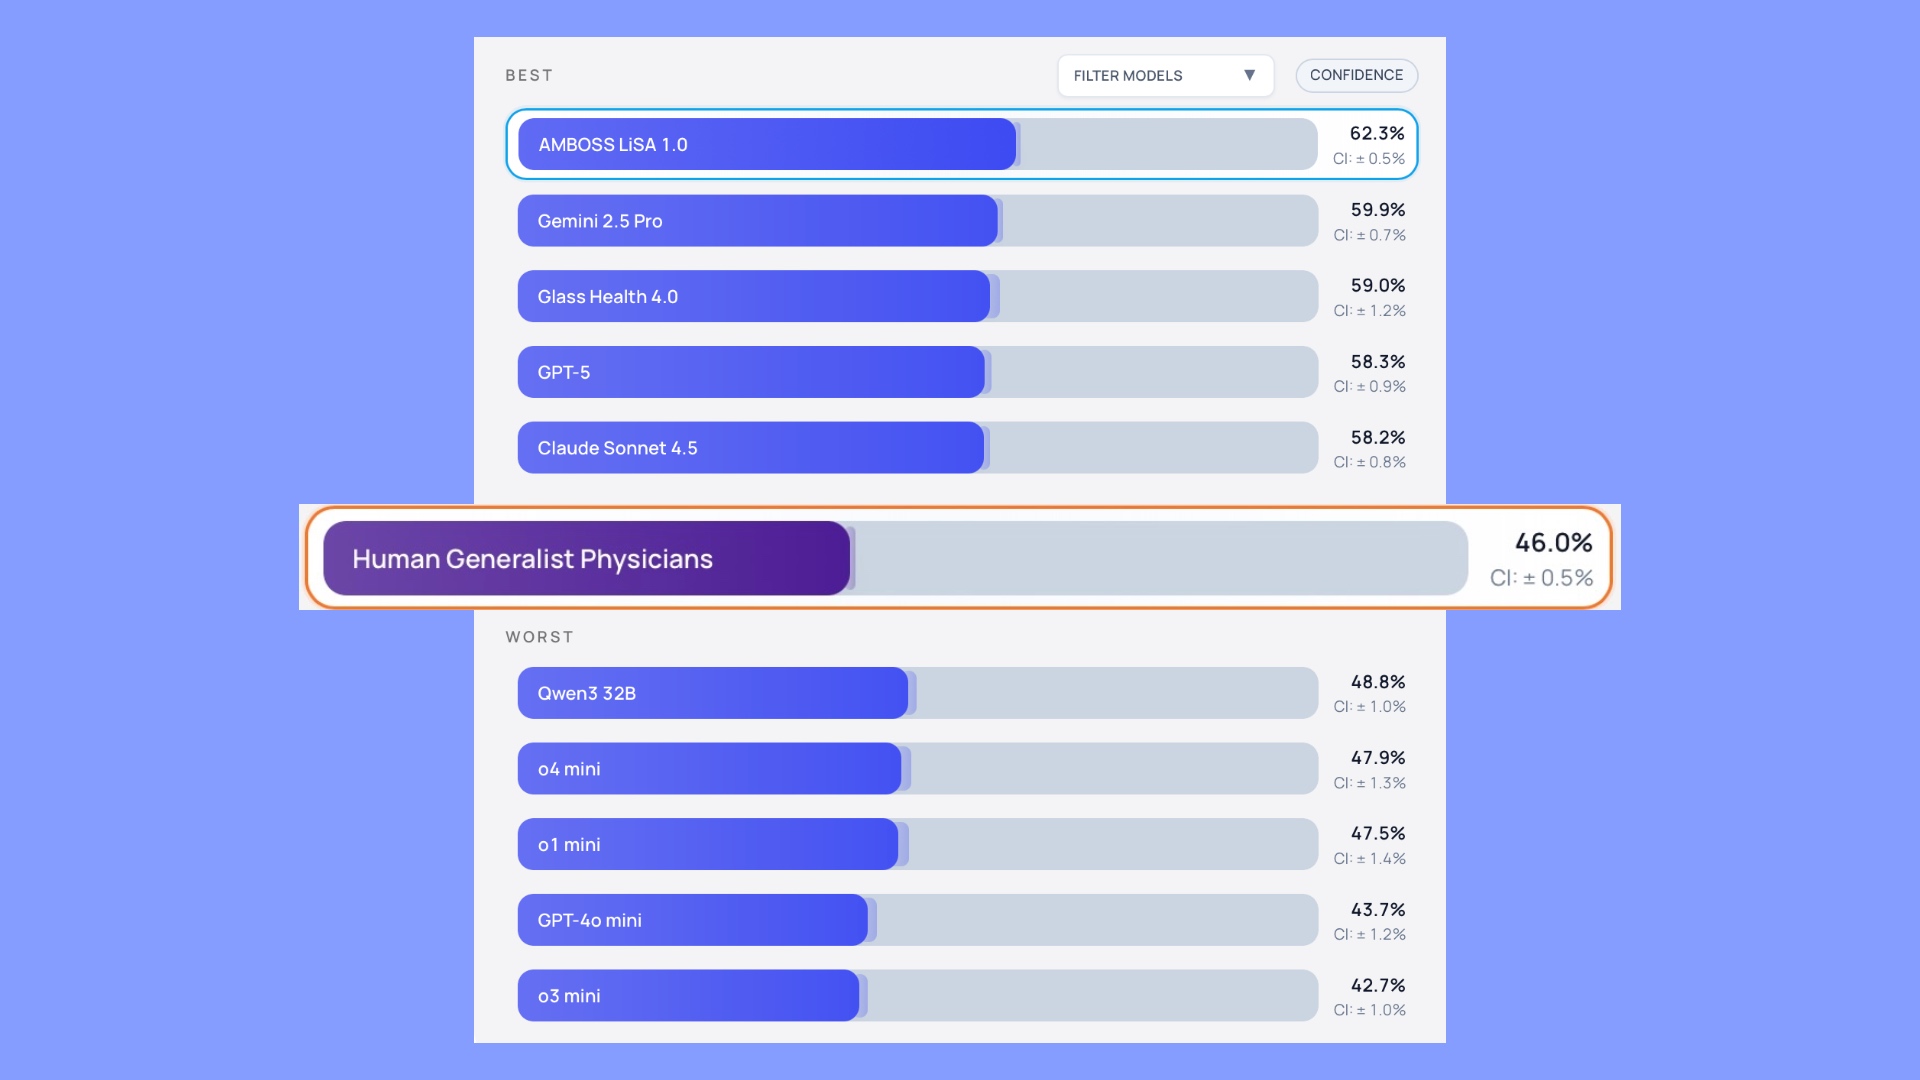Click the Gemini 2.5 Pro bar
Viewport: 1920px width, 1080px height.
(x=757, y=221)
